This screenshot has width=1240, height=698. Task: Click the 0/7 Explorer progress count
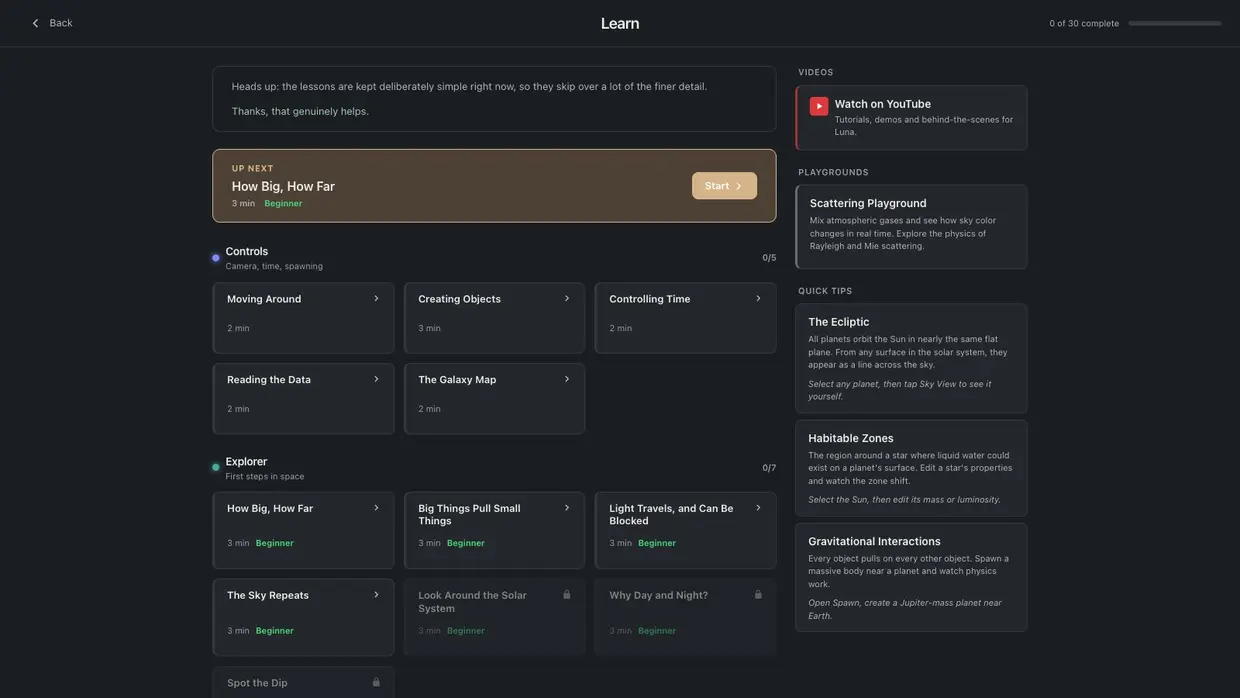(769, 468)
